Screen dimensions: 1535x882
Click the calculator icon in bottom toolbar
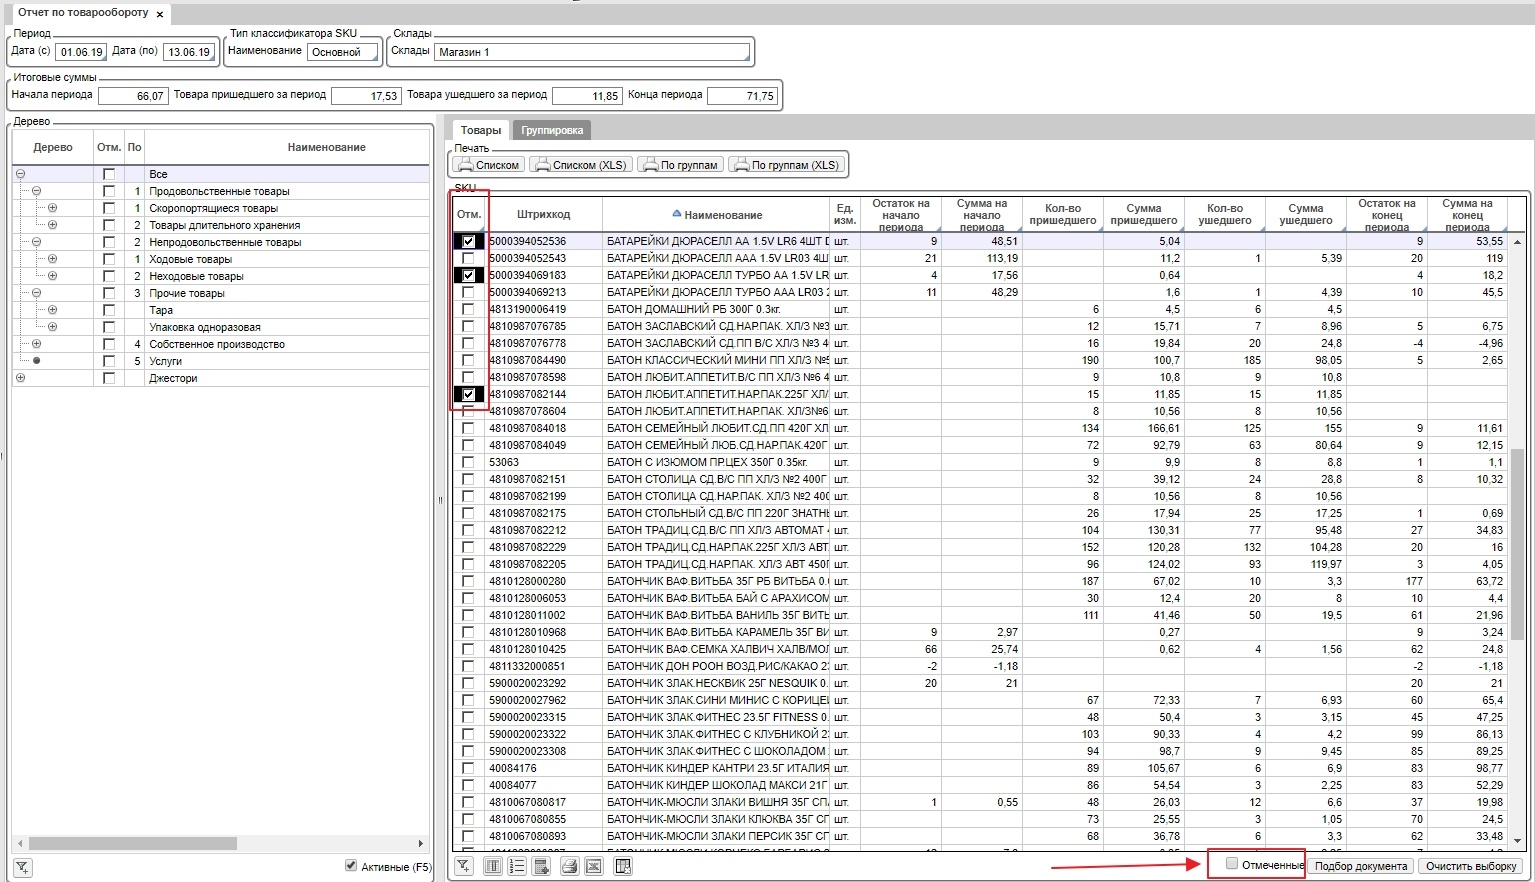click(x=542, y=866)
